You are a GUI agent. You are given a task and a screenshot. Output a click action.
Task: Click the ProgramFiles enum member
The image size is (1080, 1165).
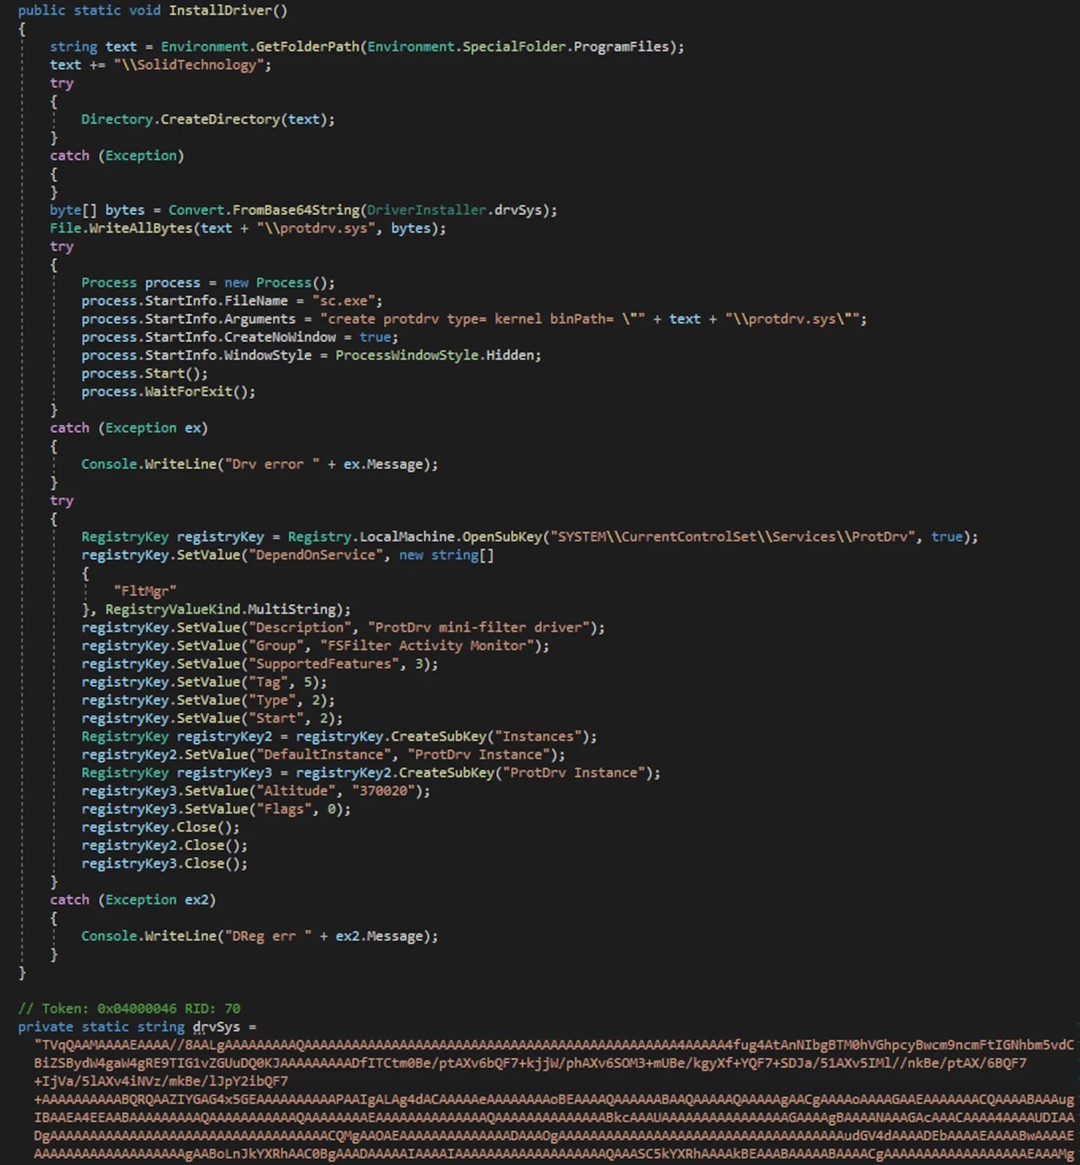[621, 46]
